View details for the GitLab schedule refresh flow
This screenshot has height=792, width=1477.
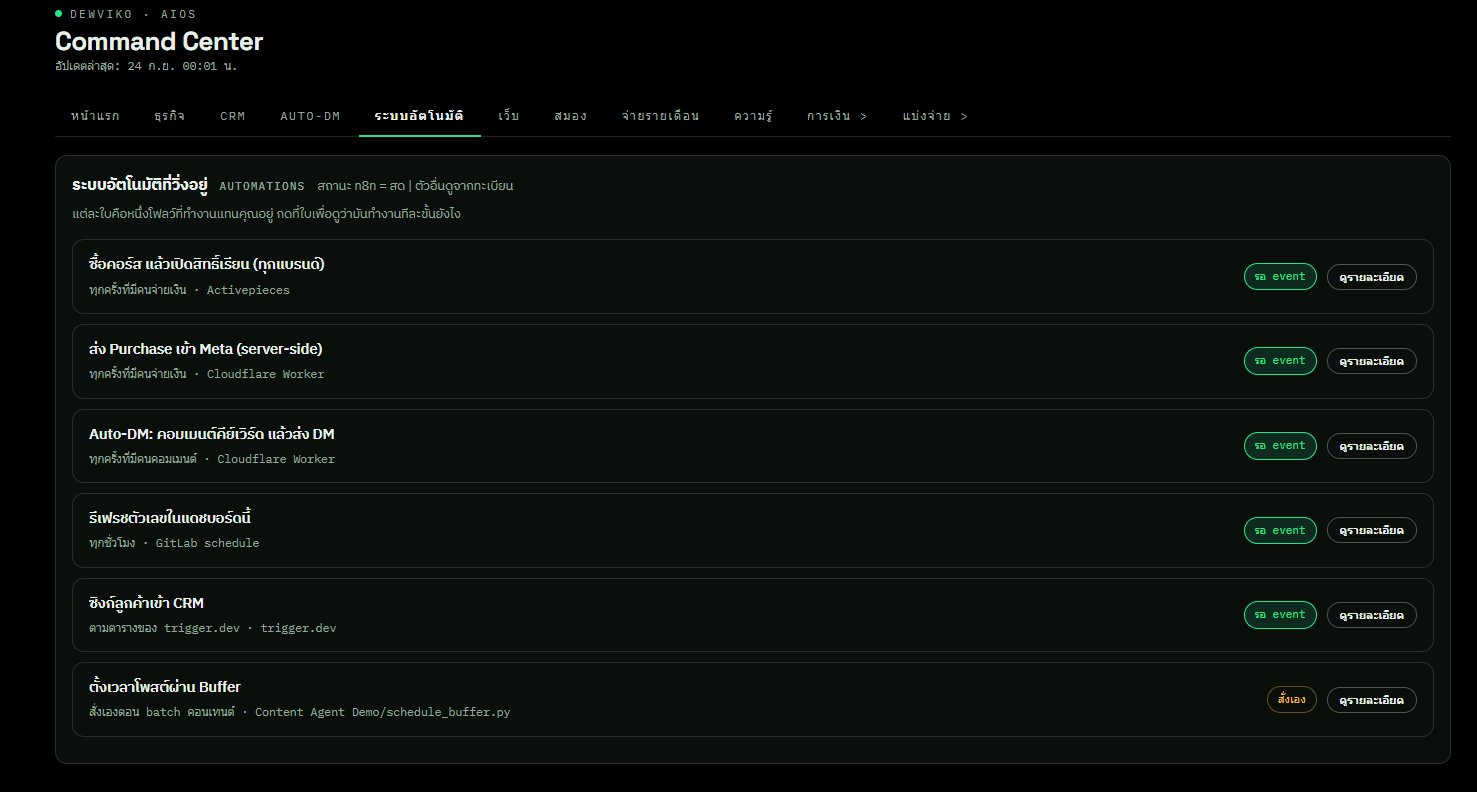[1371, 530]
